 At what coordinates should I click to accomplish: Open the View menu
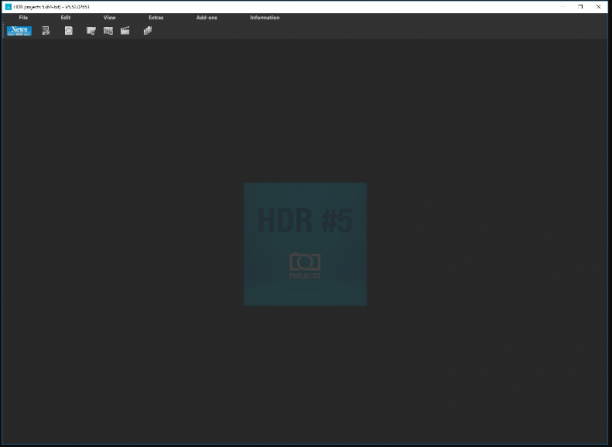(x=109, y=18)
